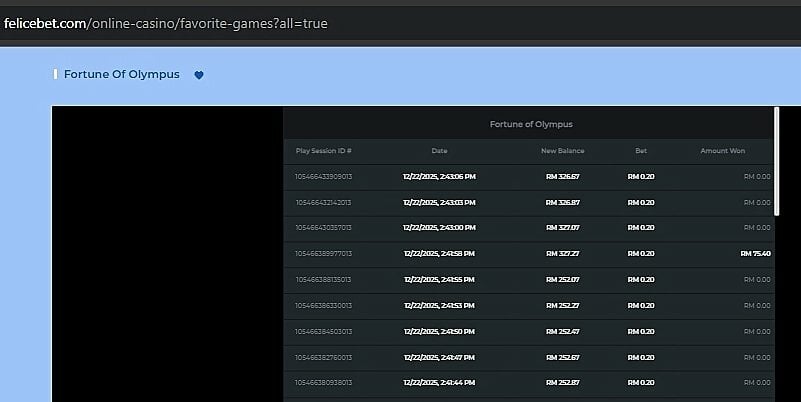Screen dimensions: 801x402
Task: Click the RM 75.40 amount won value
Action: (x=755, y=254)
